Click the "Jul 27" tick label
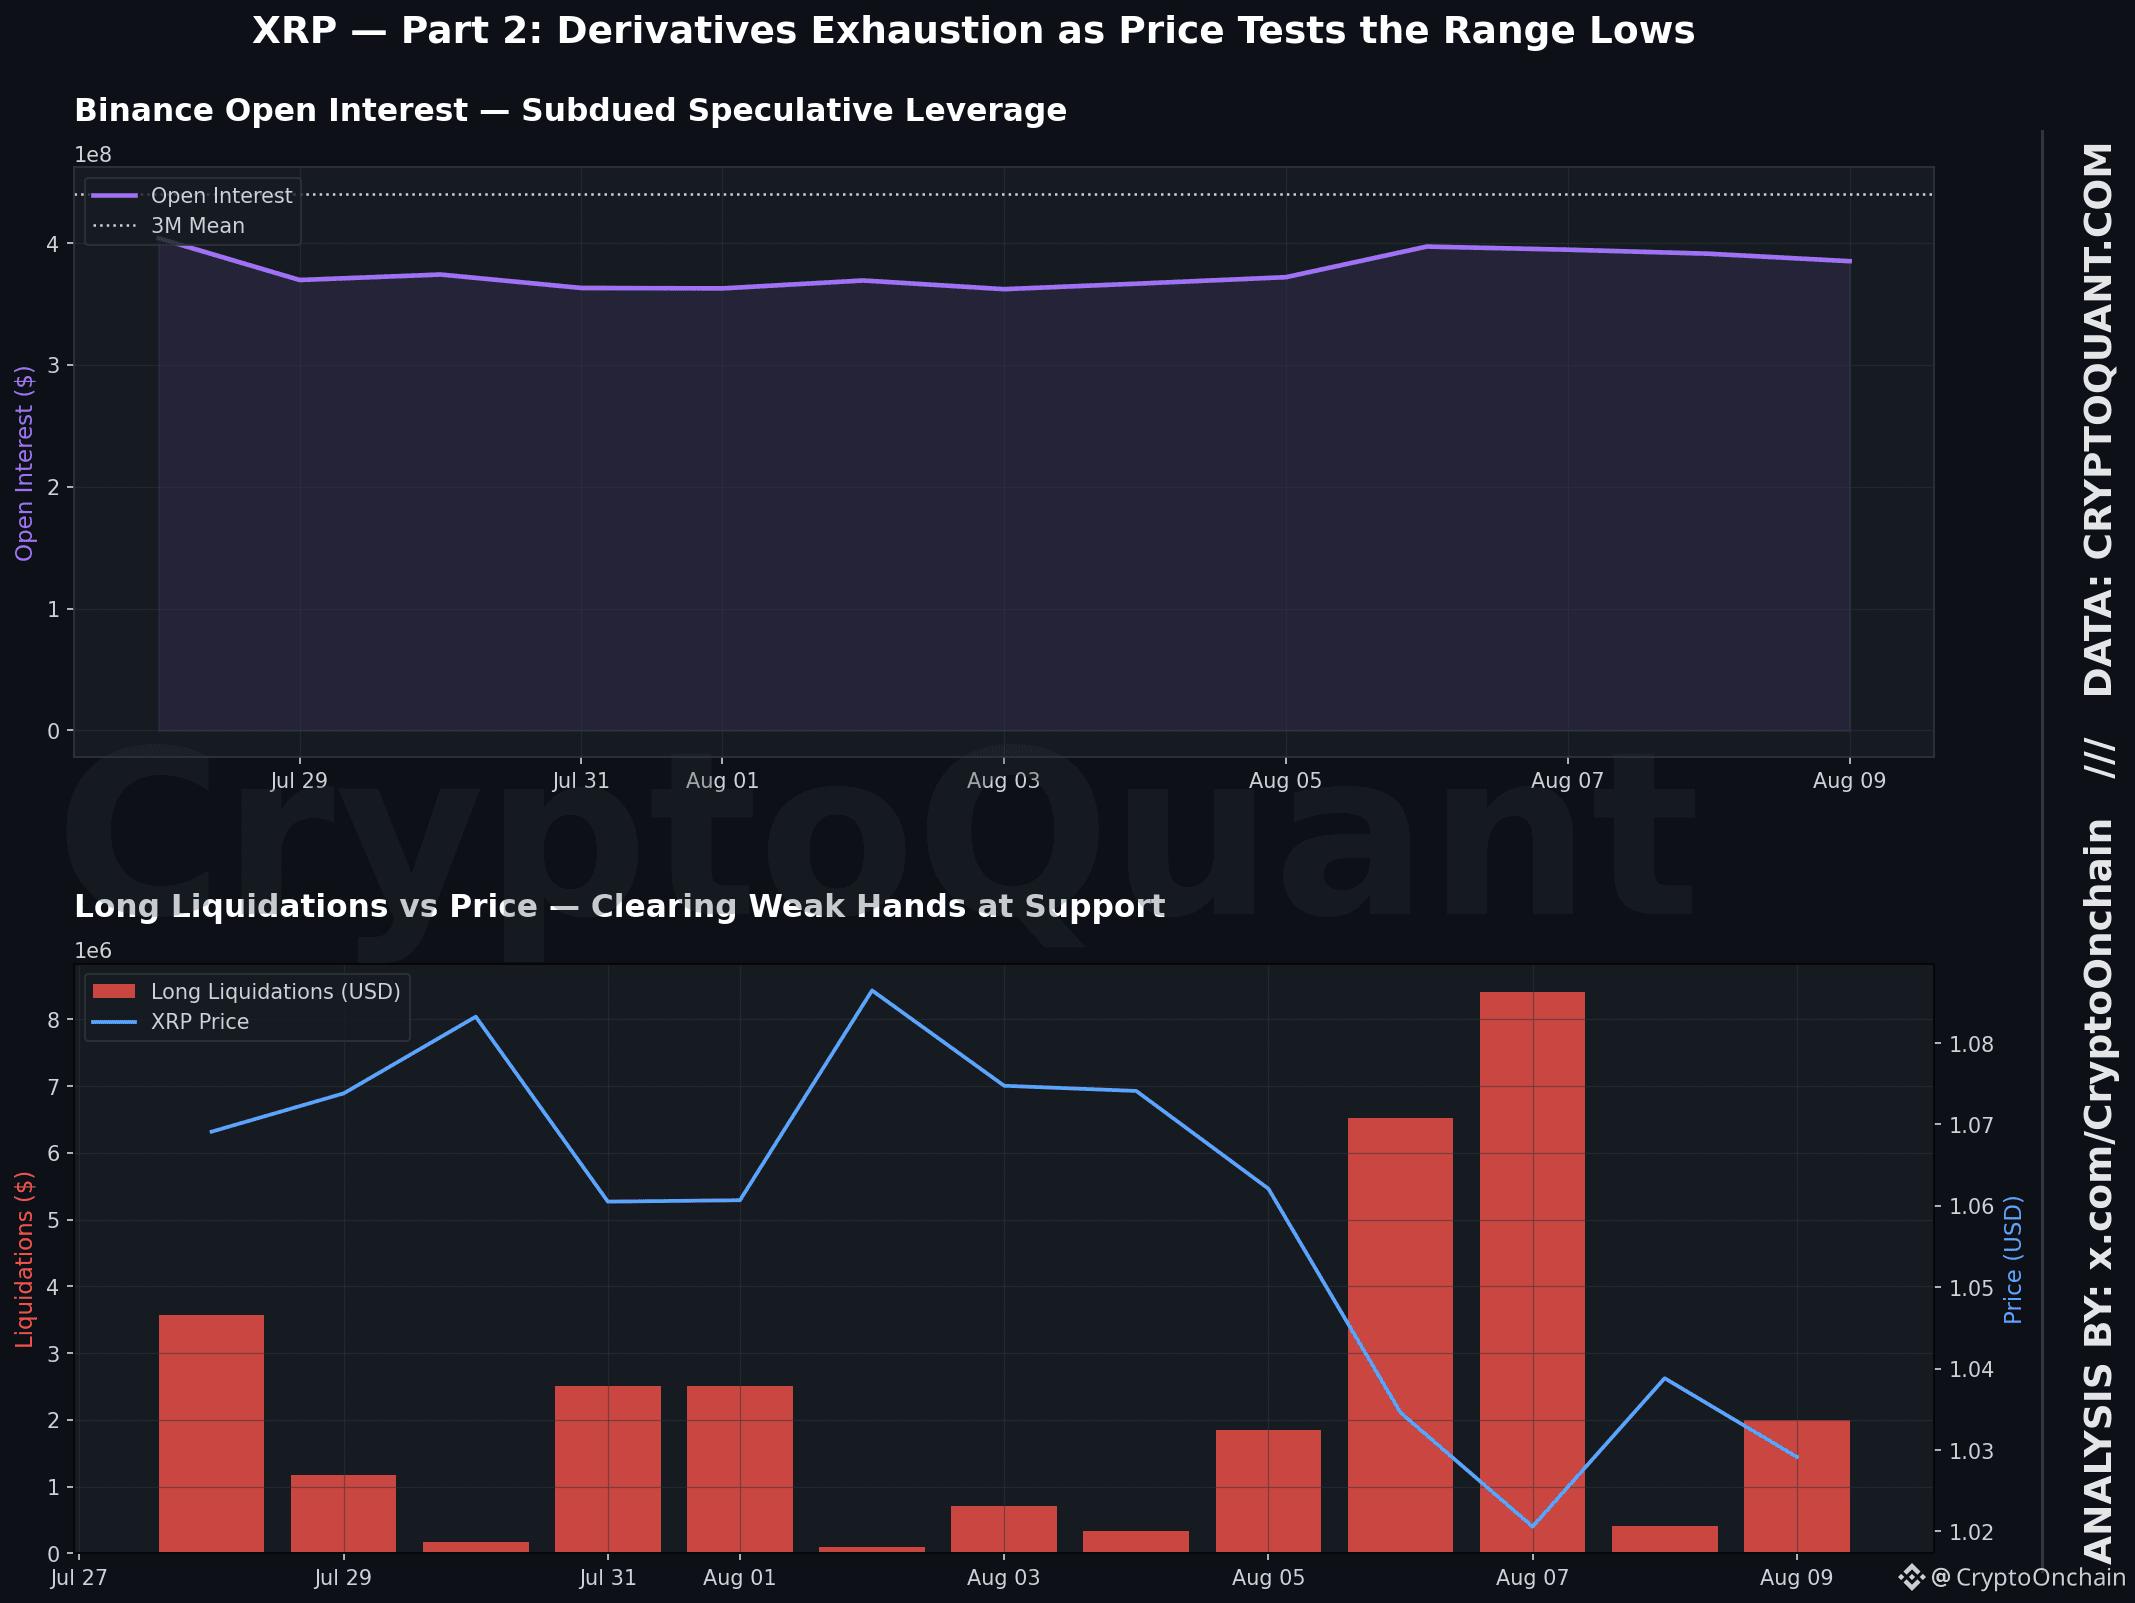Screen dimensions: 2135x1603 78,1578
